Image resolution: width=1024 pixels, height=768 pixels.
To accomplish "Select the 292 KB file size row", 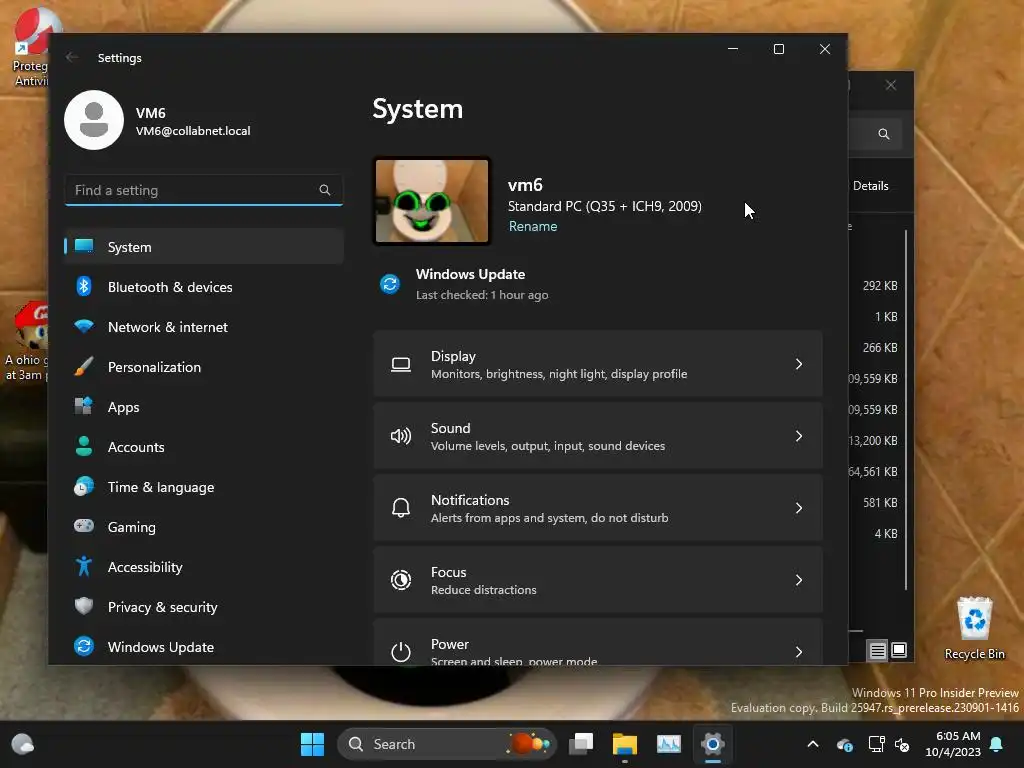I will [880, 286].
